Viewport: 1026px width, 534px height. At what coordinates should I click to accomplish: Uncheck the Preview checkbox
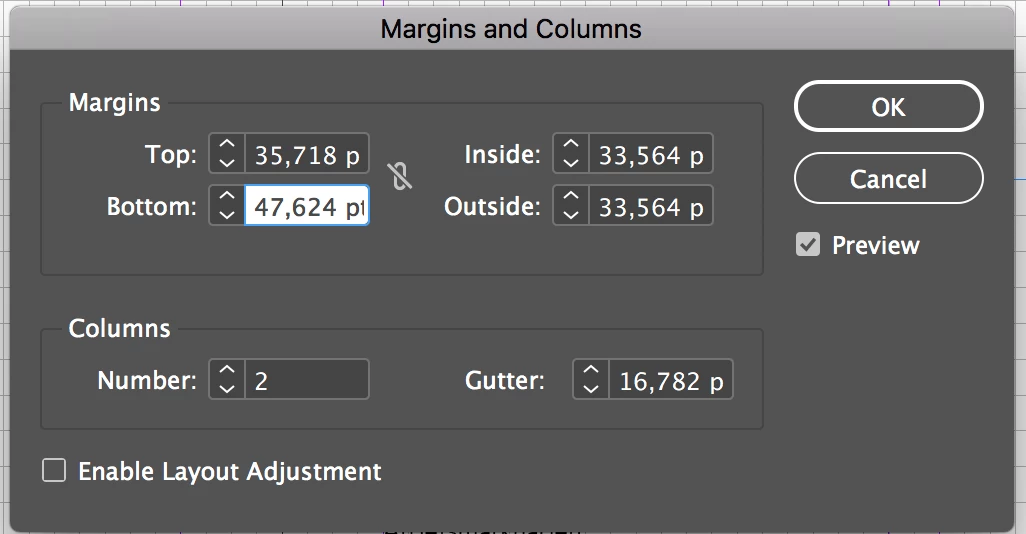(808, 245)
